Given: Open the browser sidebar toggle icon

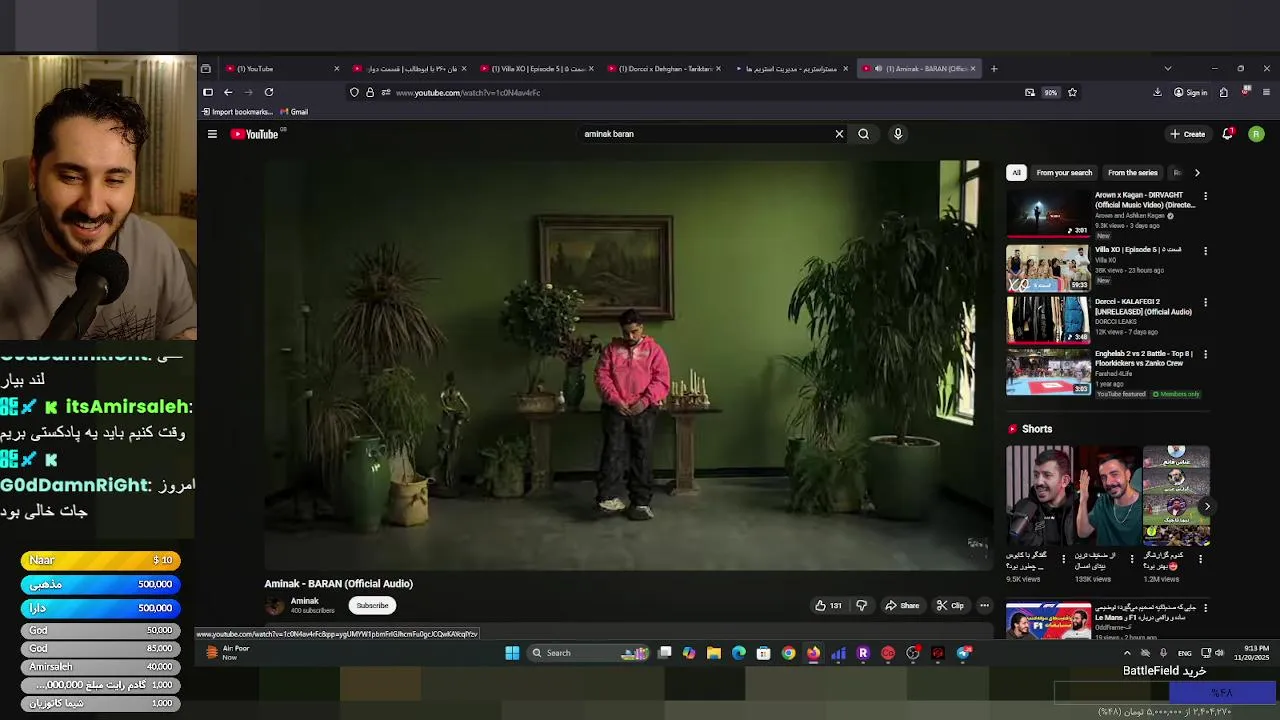Looking at the screenshot, I should (x=208, y=92).
